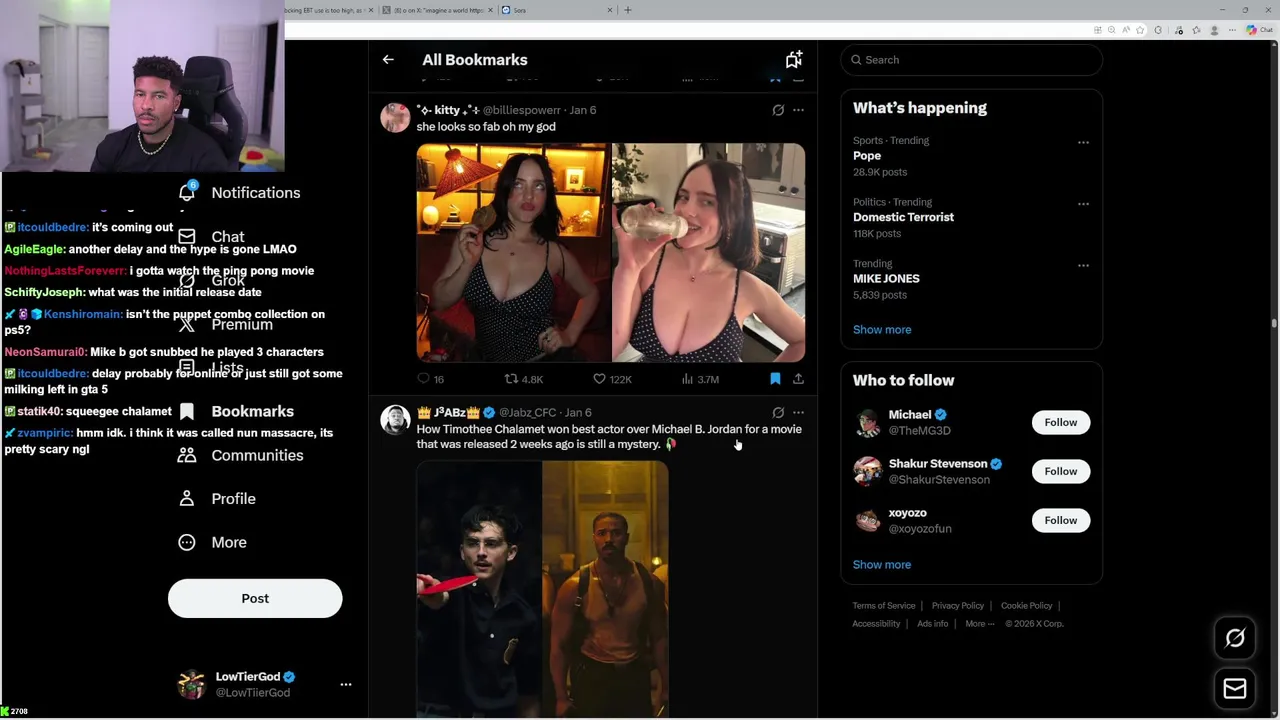Image resolution: width=1280 pixels, height=720 pixels.
Task: Click the @billiespowerr handle
Action: pos(522,110)
